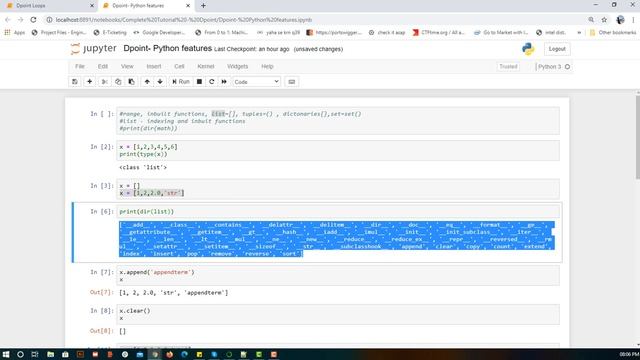
Task: Open the Edit menu
Action: point(102,66)
